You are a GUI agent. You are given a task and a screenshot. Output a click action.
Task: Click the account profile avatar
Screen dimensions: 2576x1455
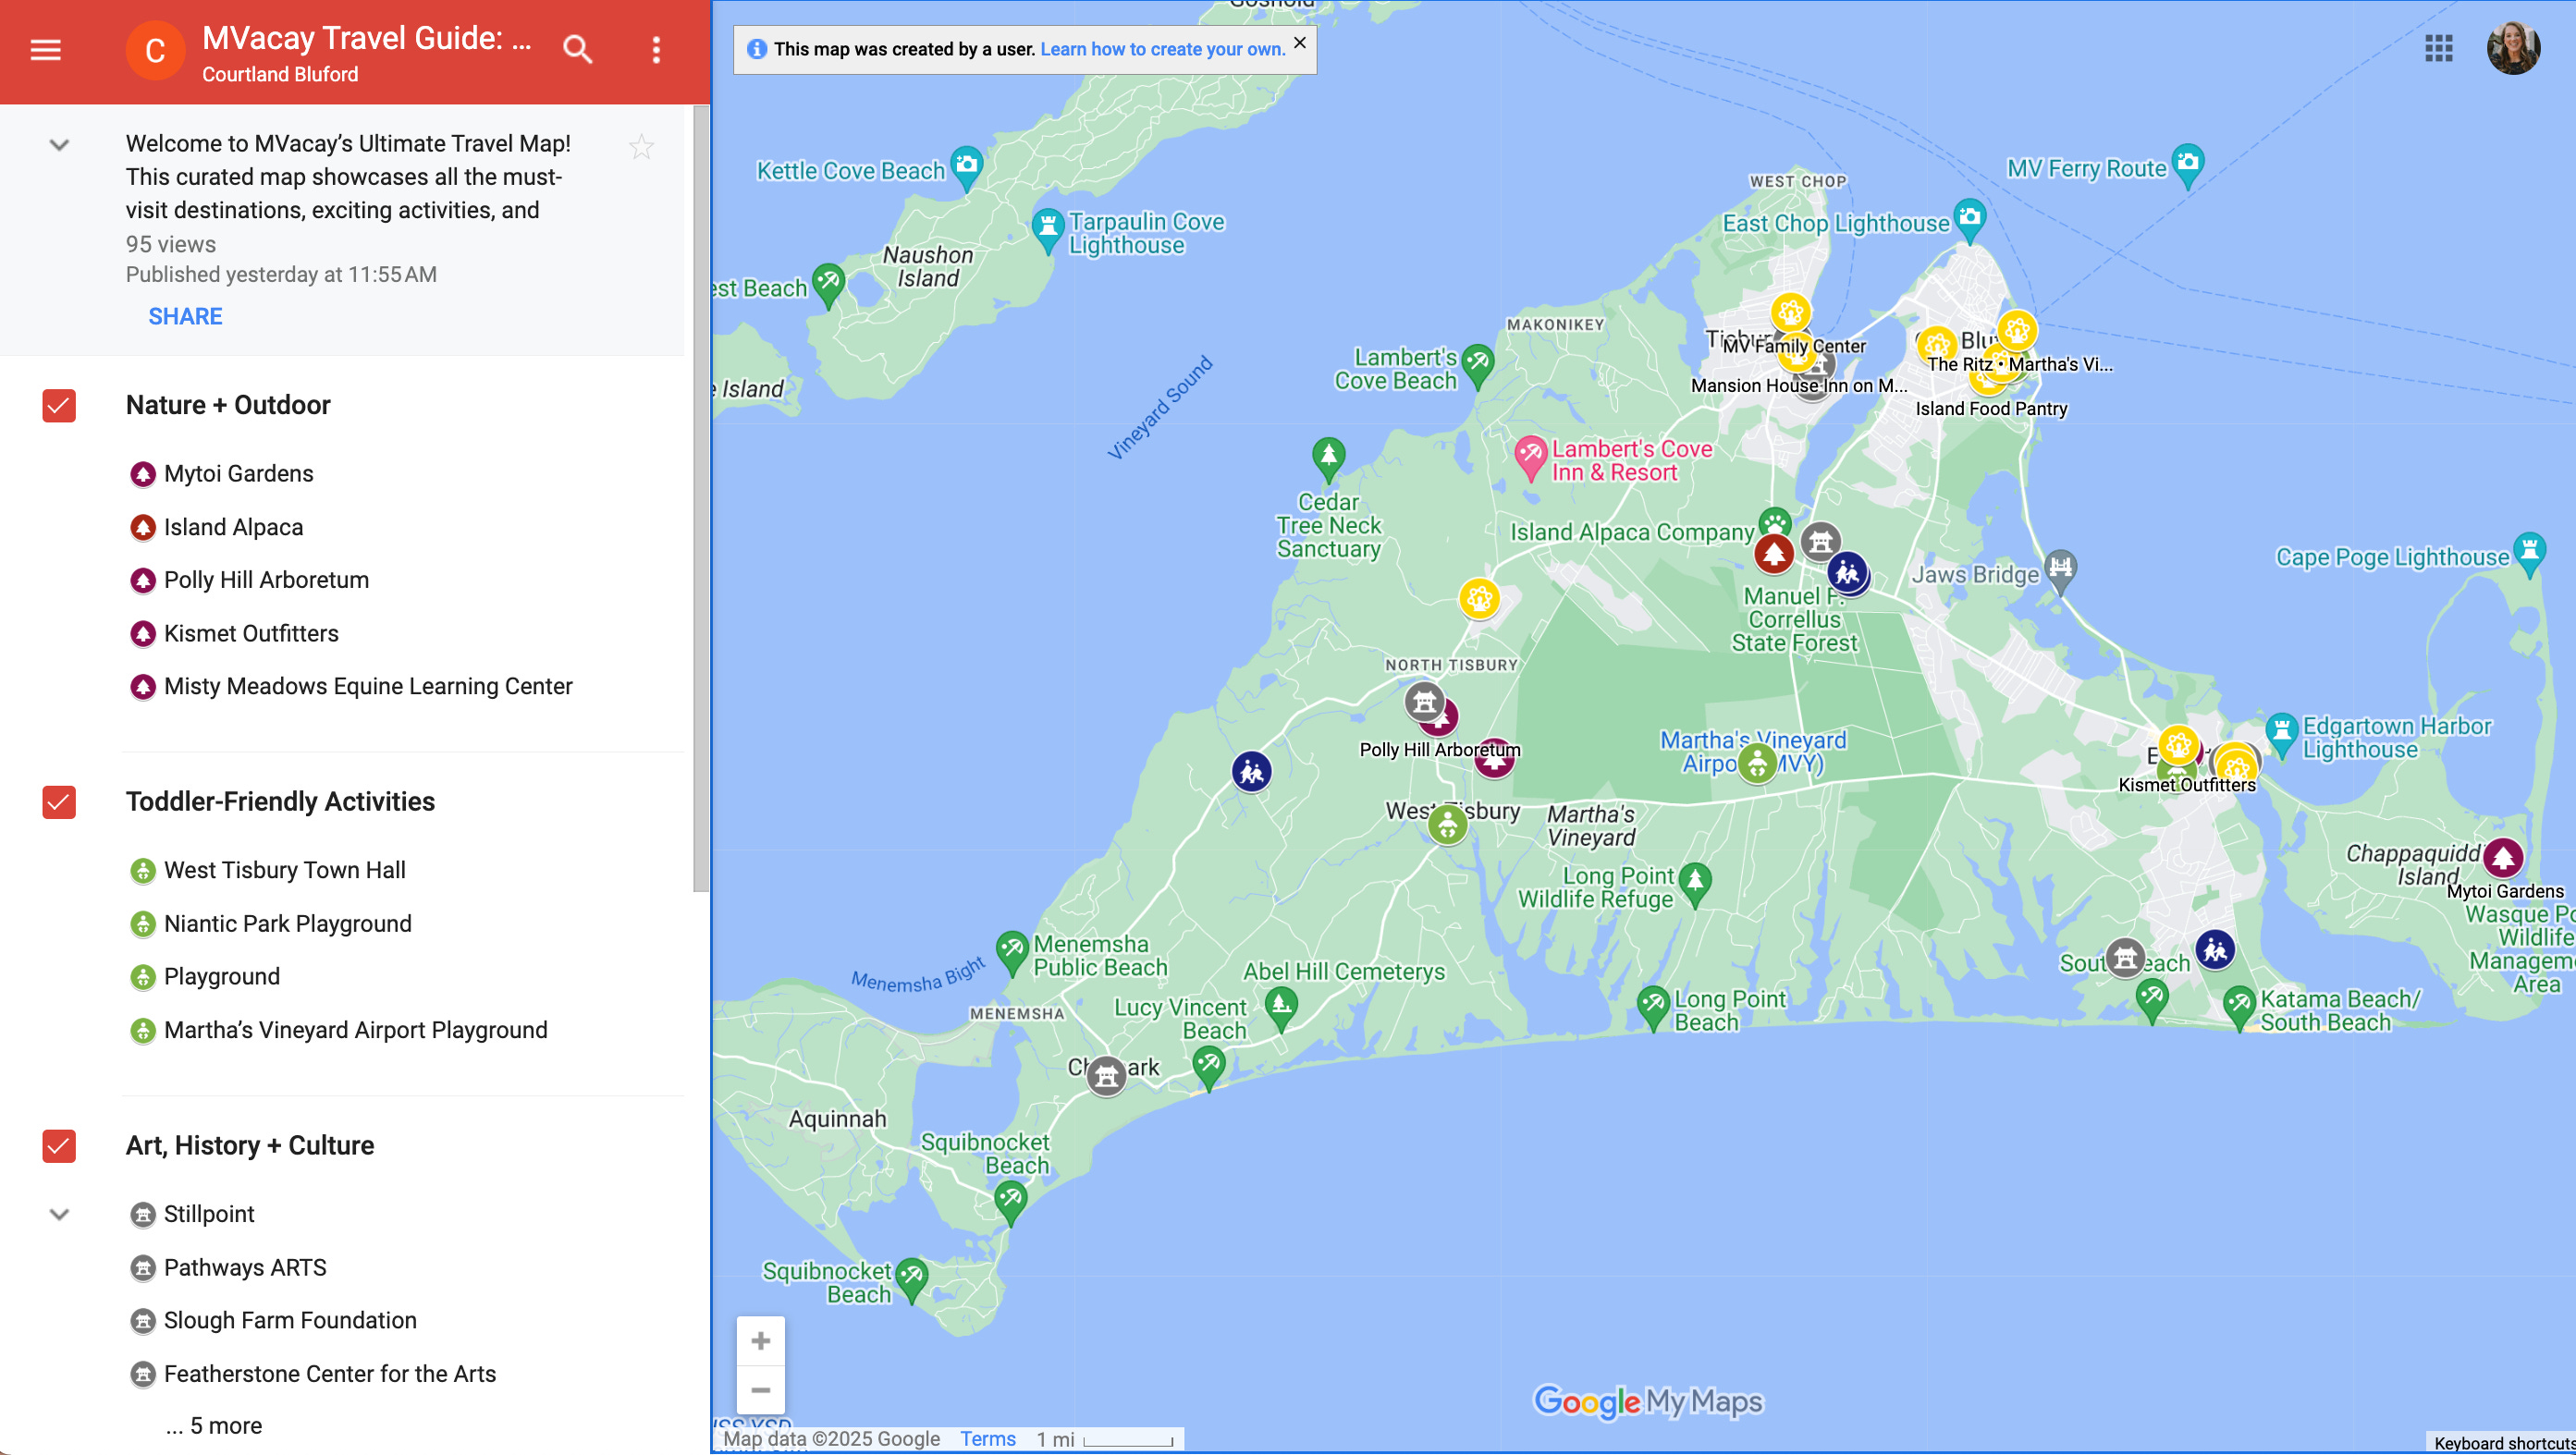[x=2512, y=48]
